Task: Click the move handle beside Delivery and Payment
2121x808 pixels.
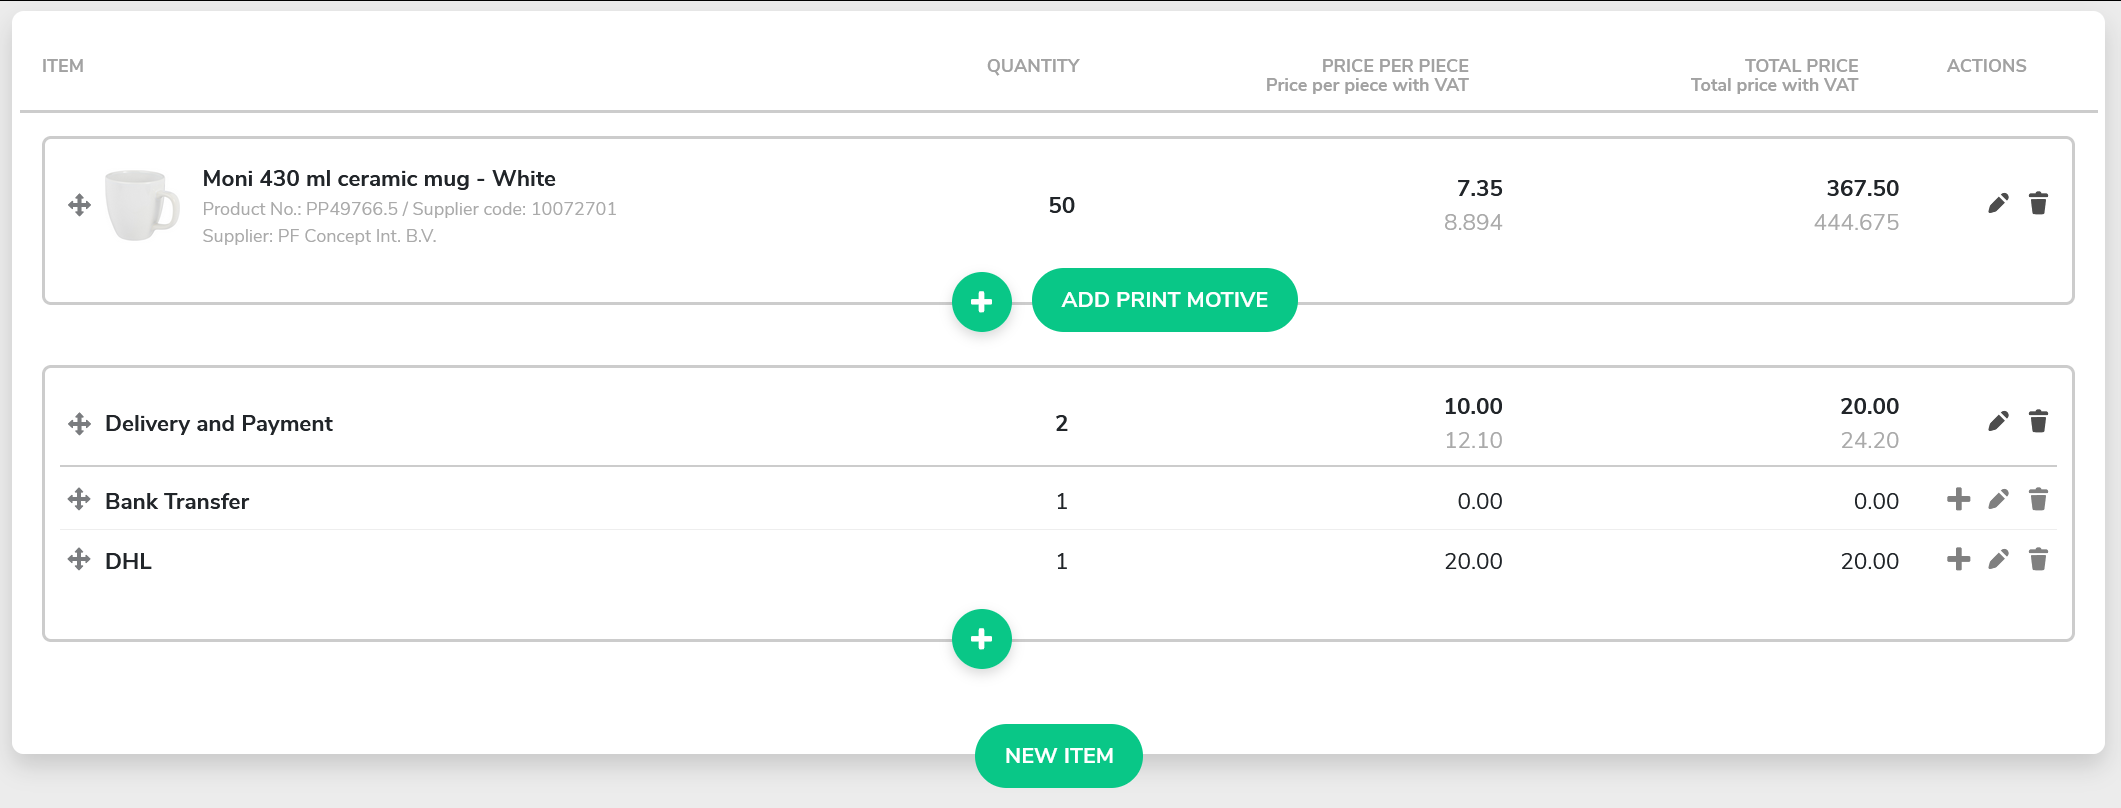Action: coord(79,423)
